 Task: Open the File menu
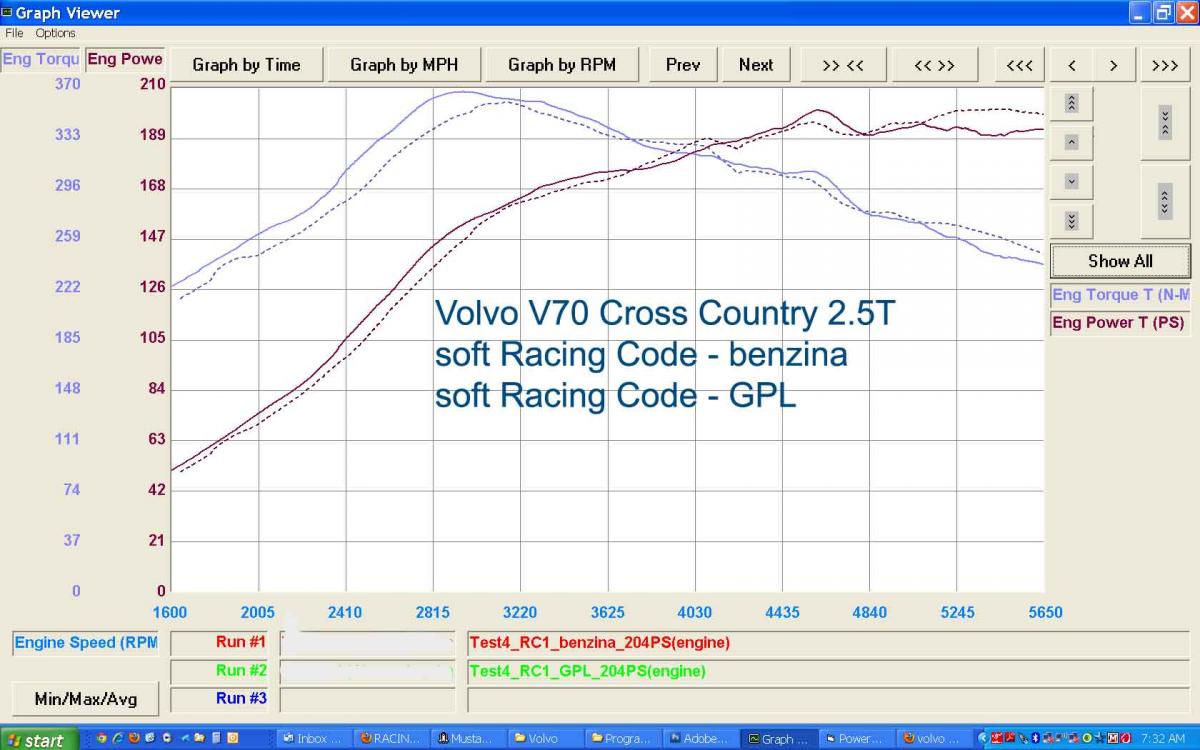14,33
